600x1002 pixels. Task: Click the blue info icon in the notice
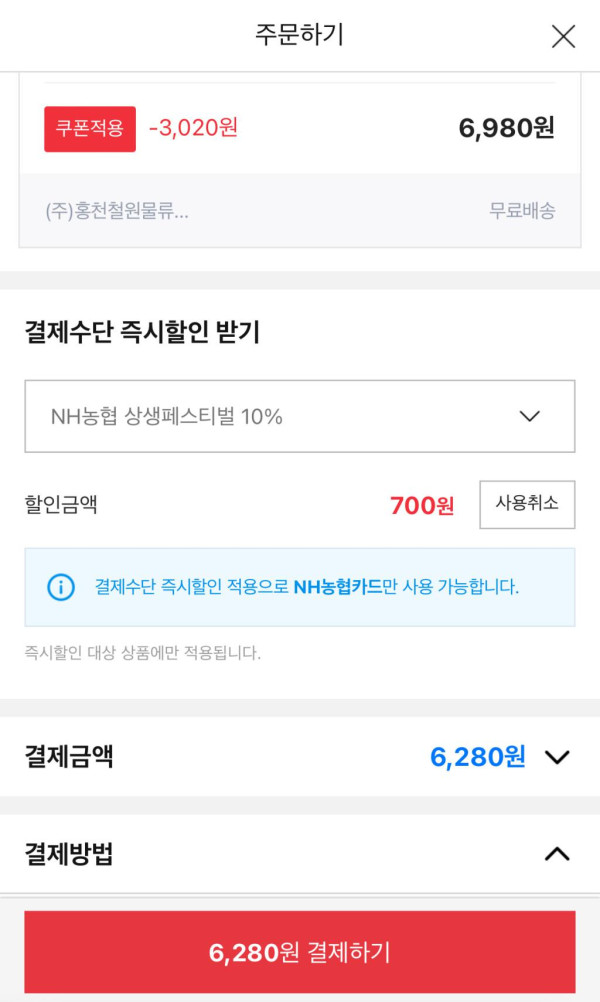coord(61,587)
